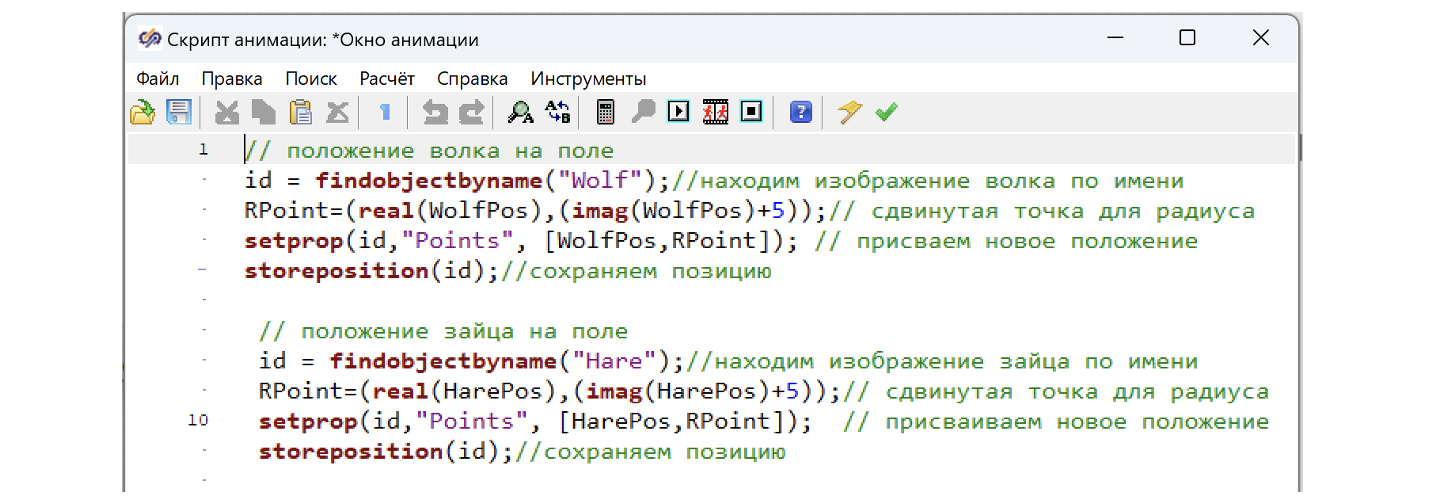Open the Справка menu
This screenshot has height=504, width=1436.
coord(473,79)
